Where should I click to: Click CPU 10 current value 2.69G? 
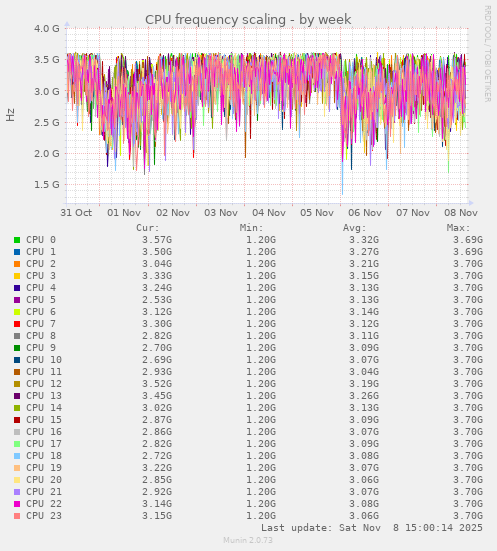(157, 360)
